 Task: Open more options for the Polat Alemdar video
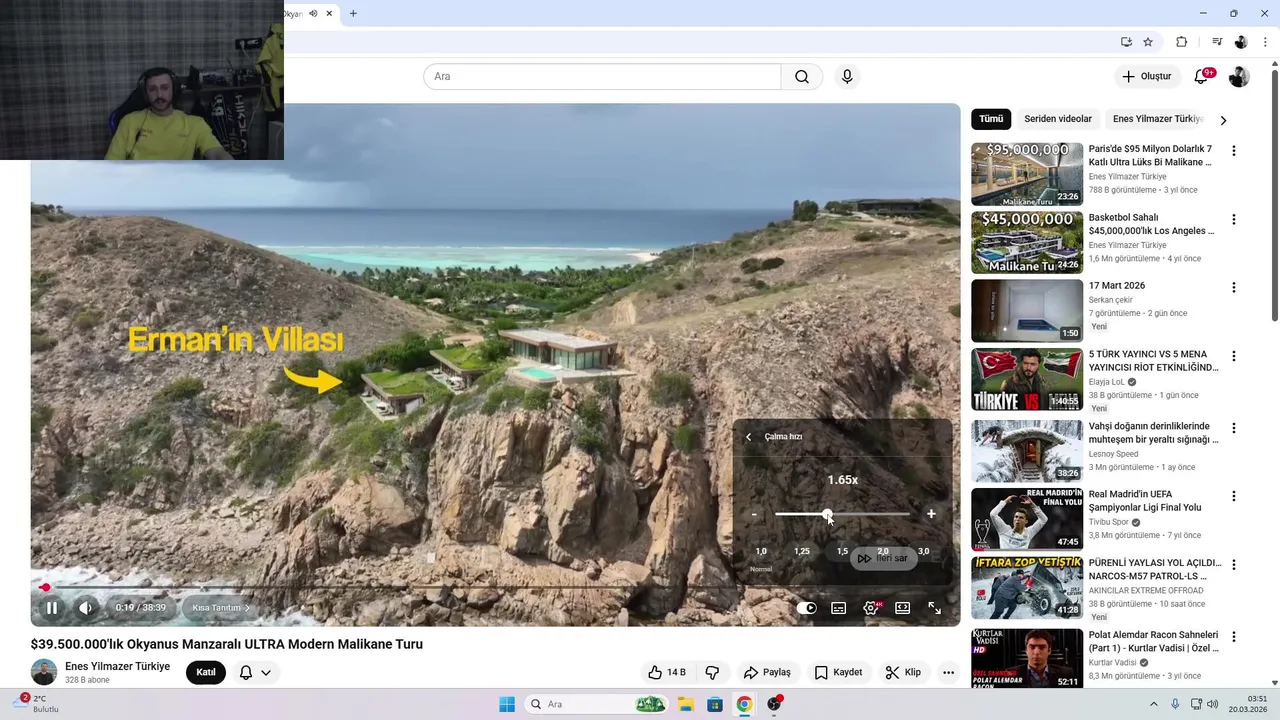click(x=1234, y=637)
